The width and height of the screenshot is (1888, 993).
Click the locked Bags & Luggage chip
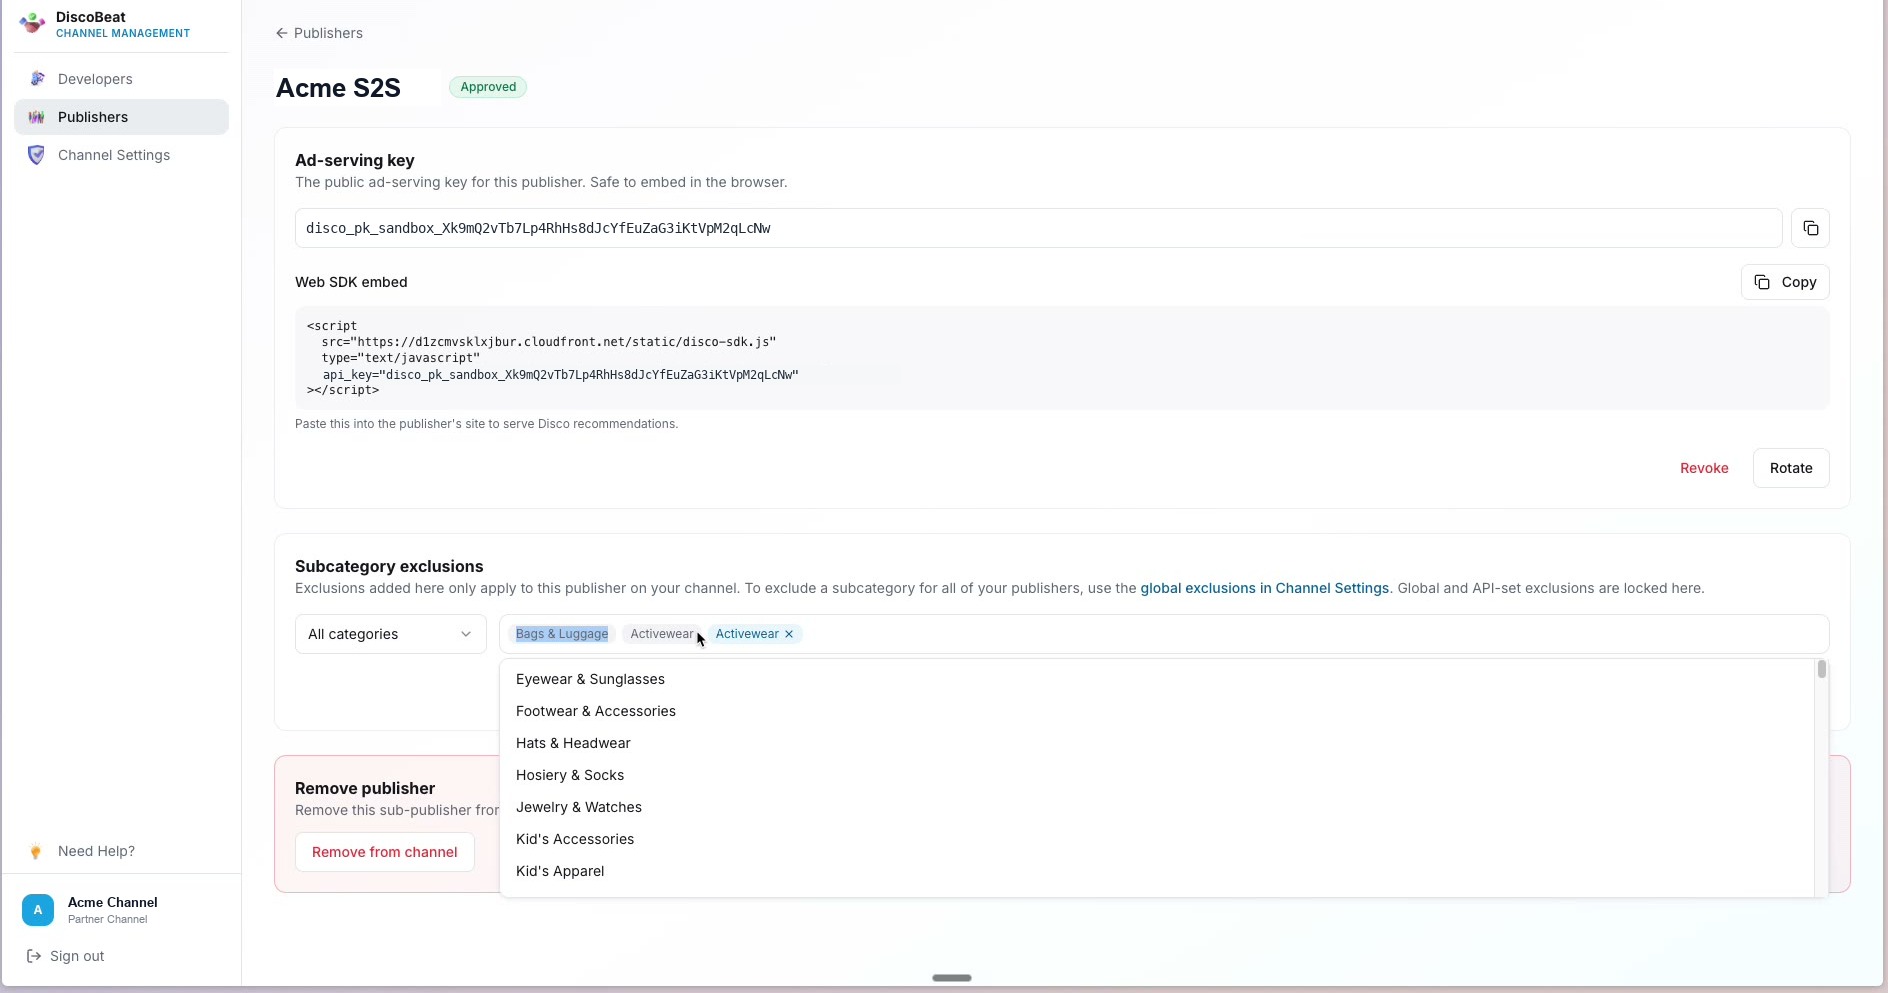pyautogui.click(x=562, y=634)
